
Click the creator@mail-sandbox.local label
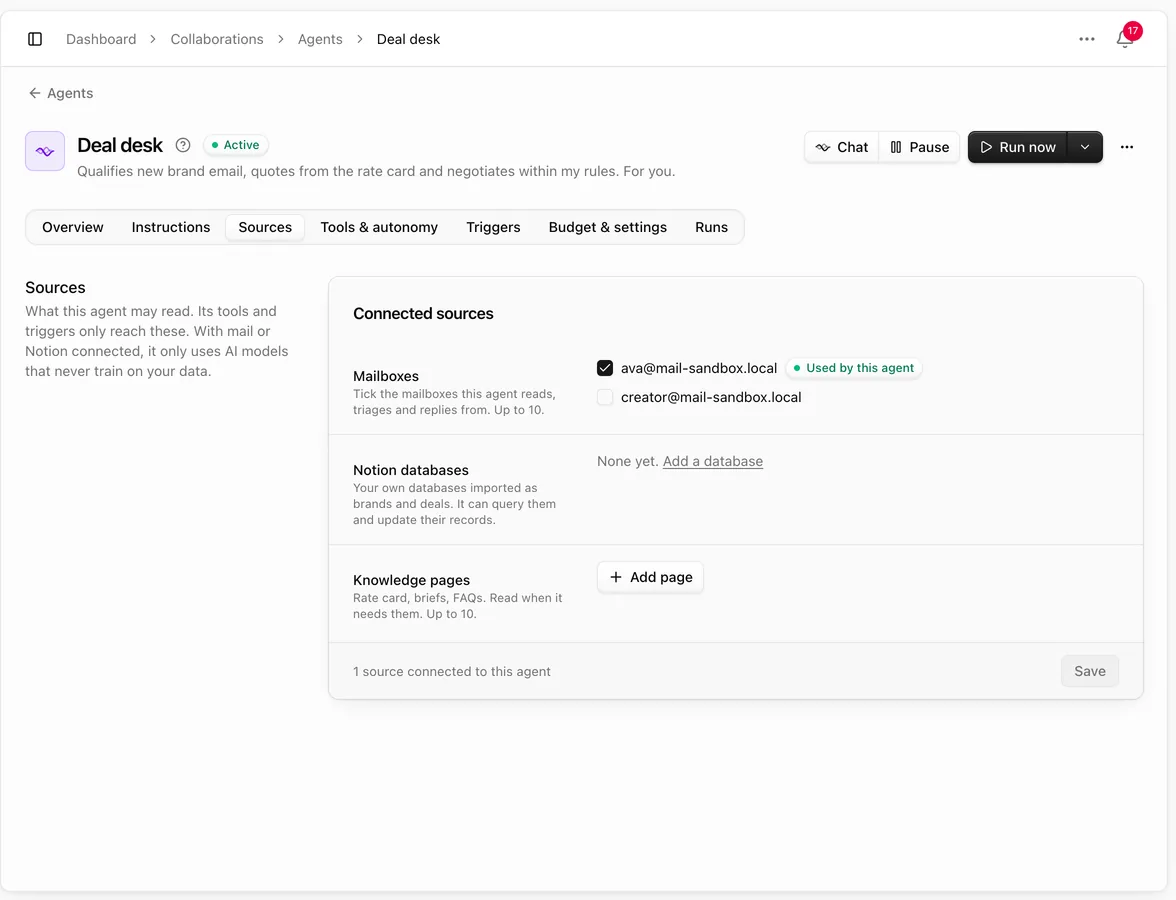click(711, 398)
